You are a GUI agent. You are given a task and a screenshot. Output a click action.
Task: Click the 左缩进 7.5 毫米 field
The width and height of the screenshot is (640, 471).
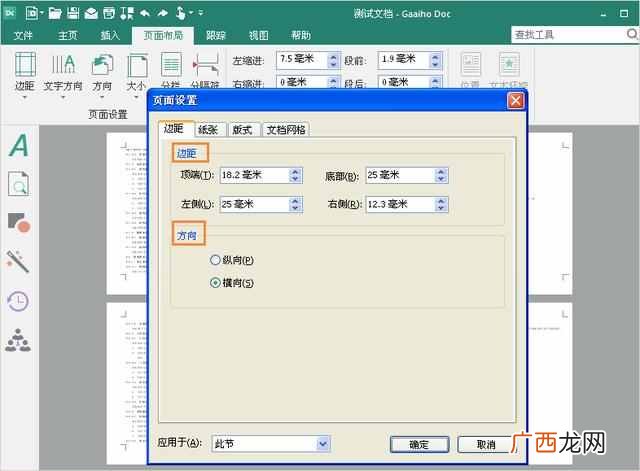[308, 60]
